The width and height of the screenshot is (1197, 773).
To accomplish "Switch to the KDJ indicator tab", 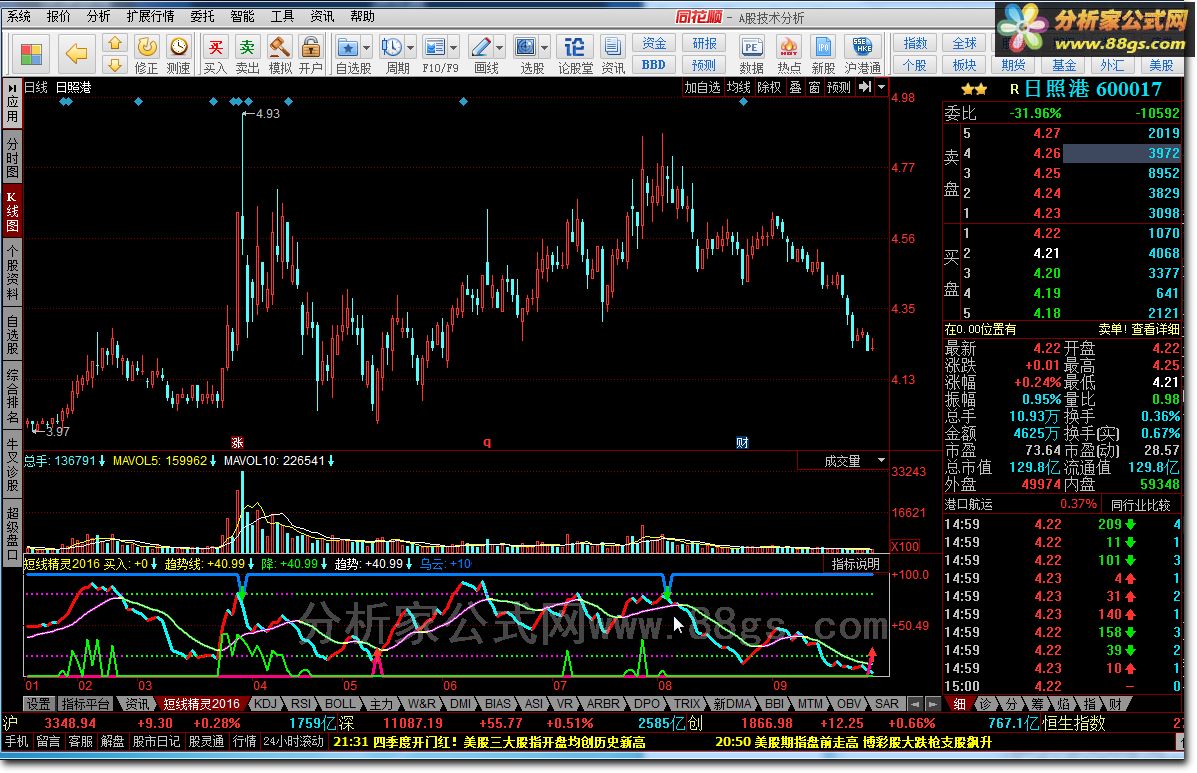I will click(x=264, y=704).
